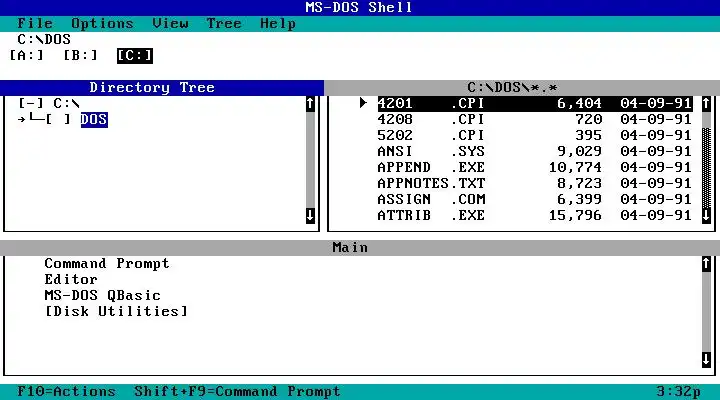Select drive C:
Screen dimensions: 720x400
click(135, 56)
